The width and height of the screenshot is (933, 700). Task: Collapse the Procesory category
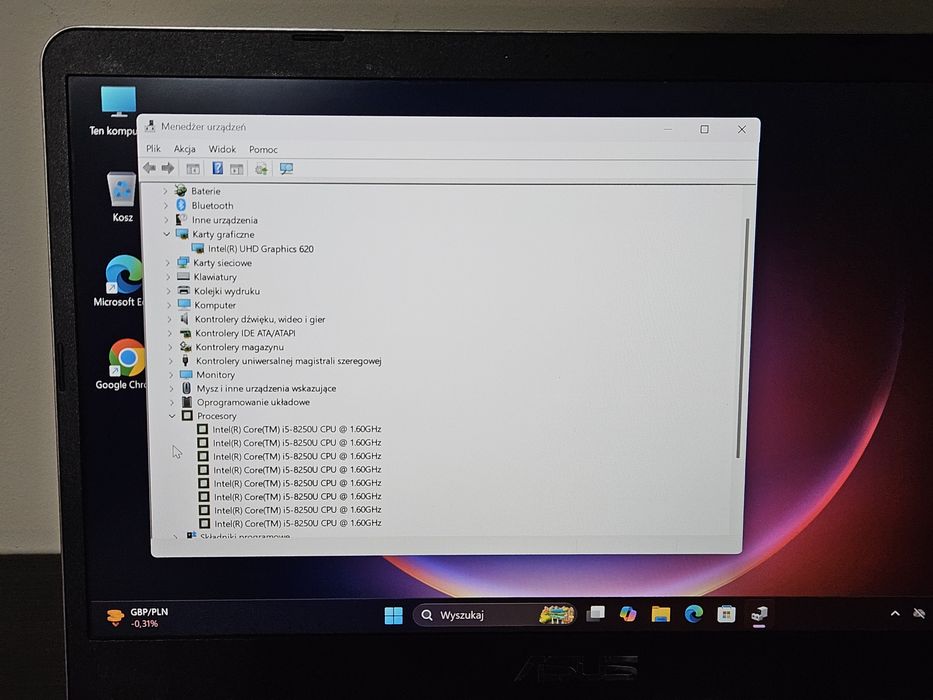click(x=172, y=415)
